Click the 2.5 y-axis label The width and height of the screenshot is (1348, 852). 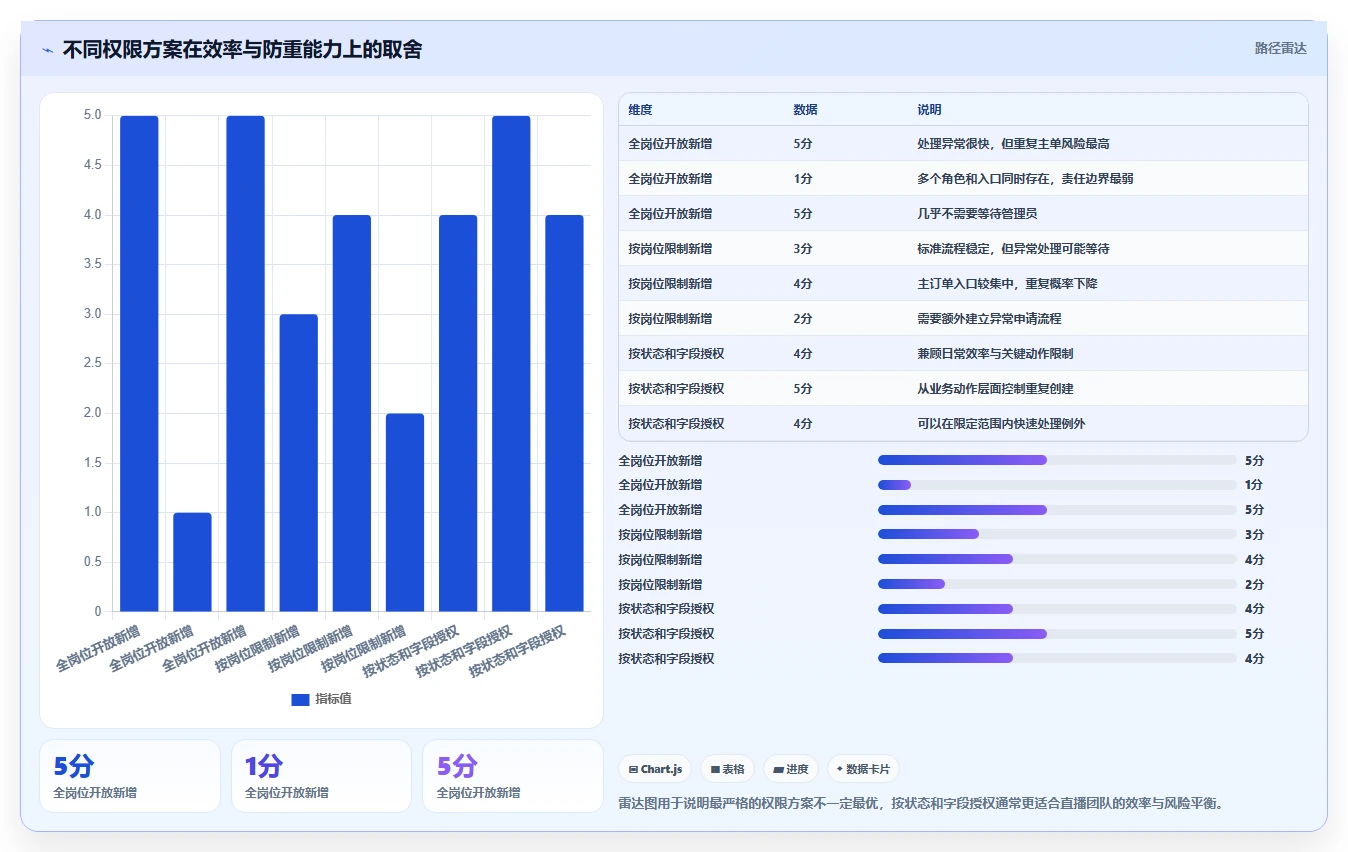(x=93, y=364)
